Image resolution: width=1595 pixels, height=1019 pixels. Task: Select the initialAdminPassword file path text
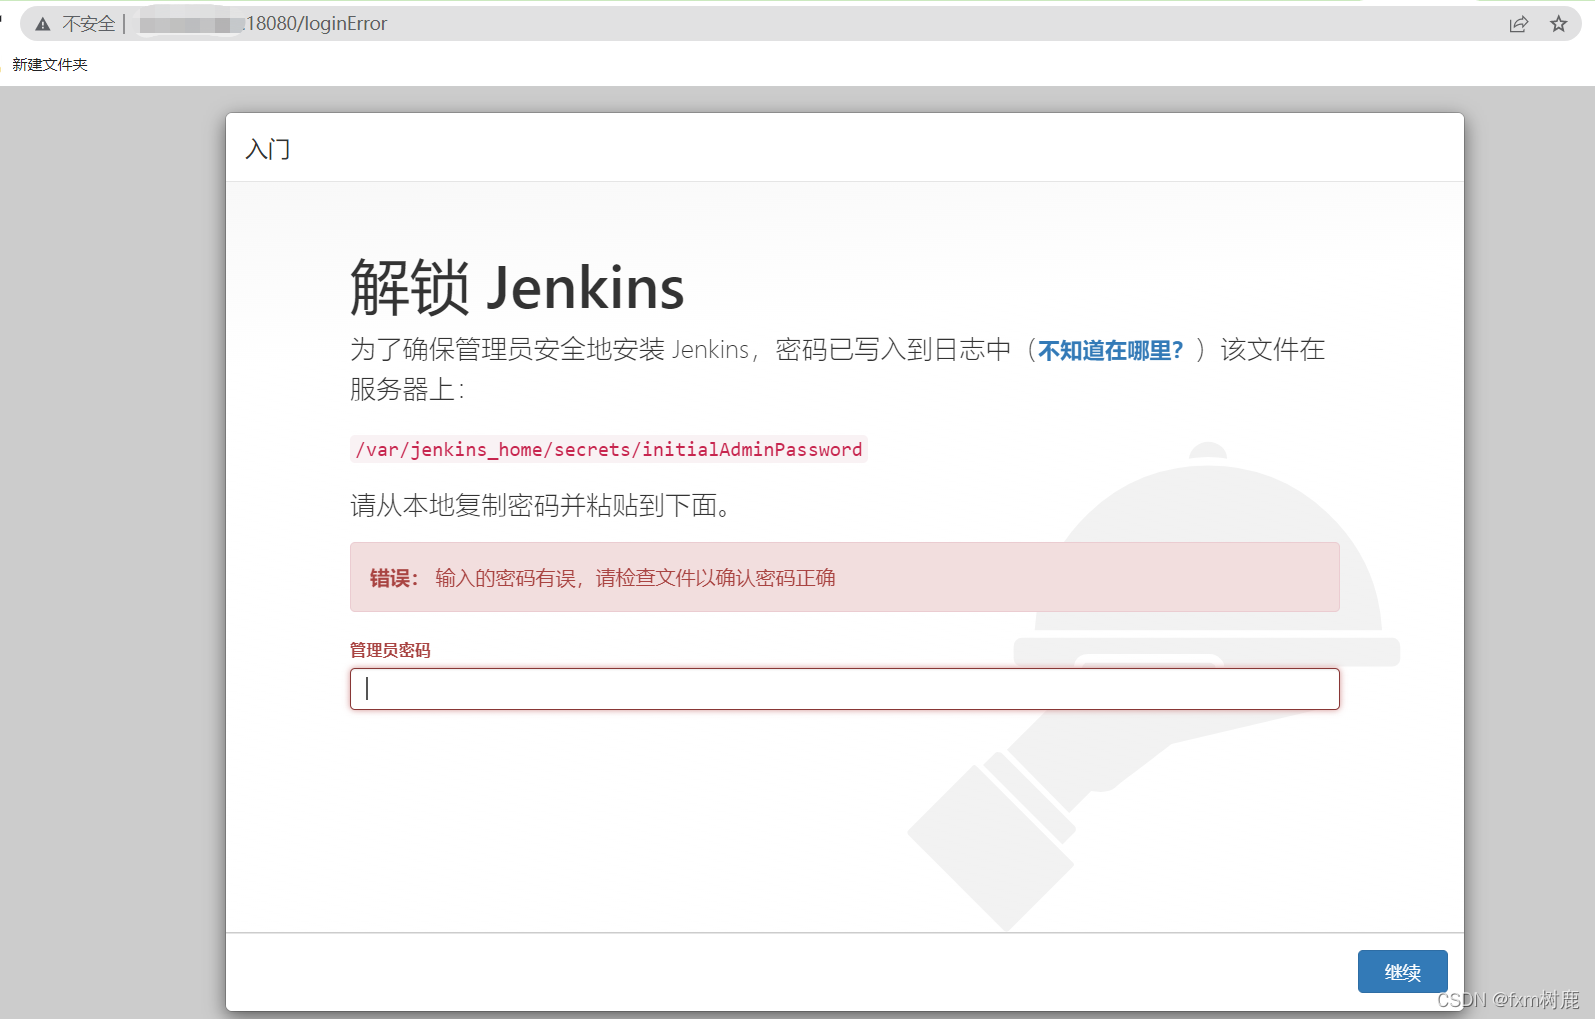[x=609, y=450]
